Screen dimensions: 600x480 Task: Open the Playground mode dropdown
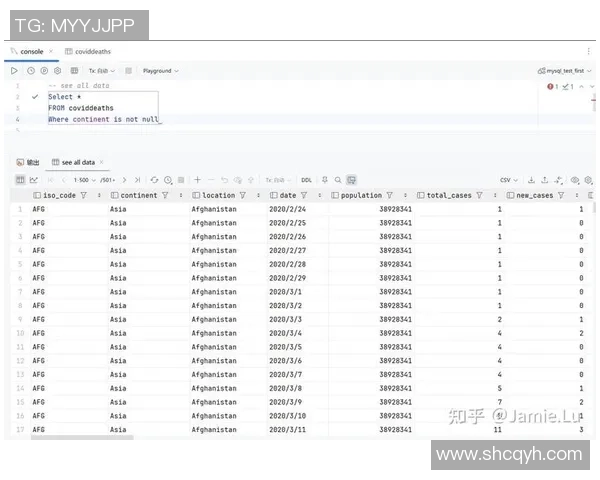coord(160,71)
